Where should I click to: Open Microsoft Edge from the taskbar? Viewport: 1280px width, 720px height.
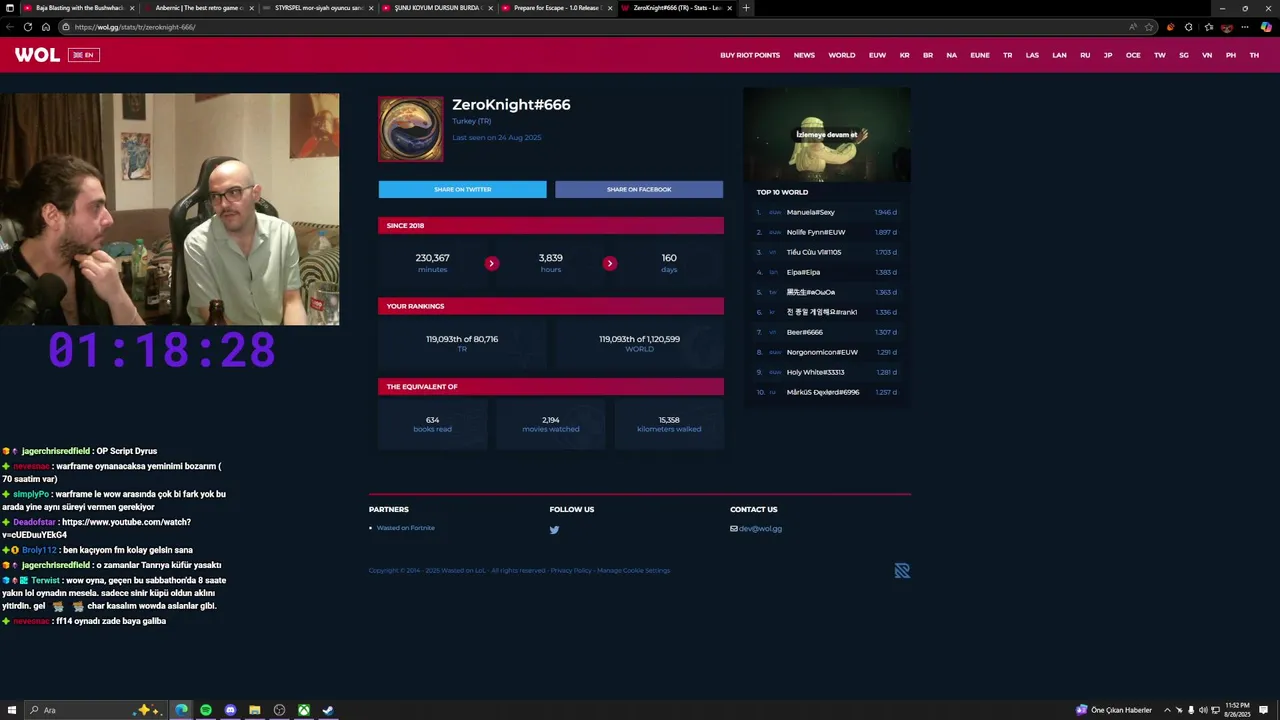tap(181, 710)
